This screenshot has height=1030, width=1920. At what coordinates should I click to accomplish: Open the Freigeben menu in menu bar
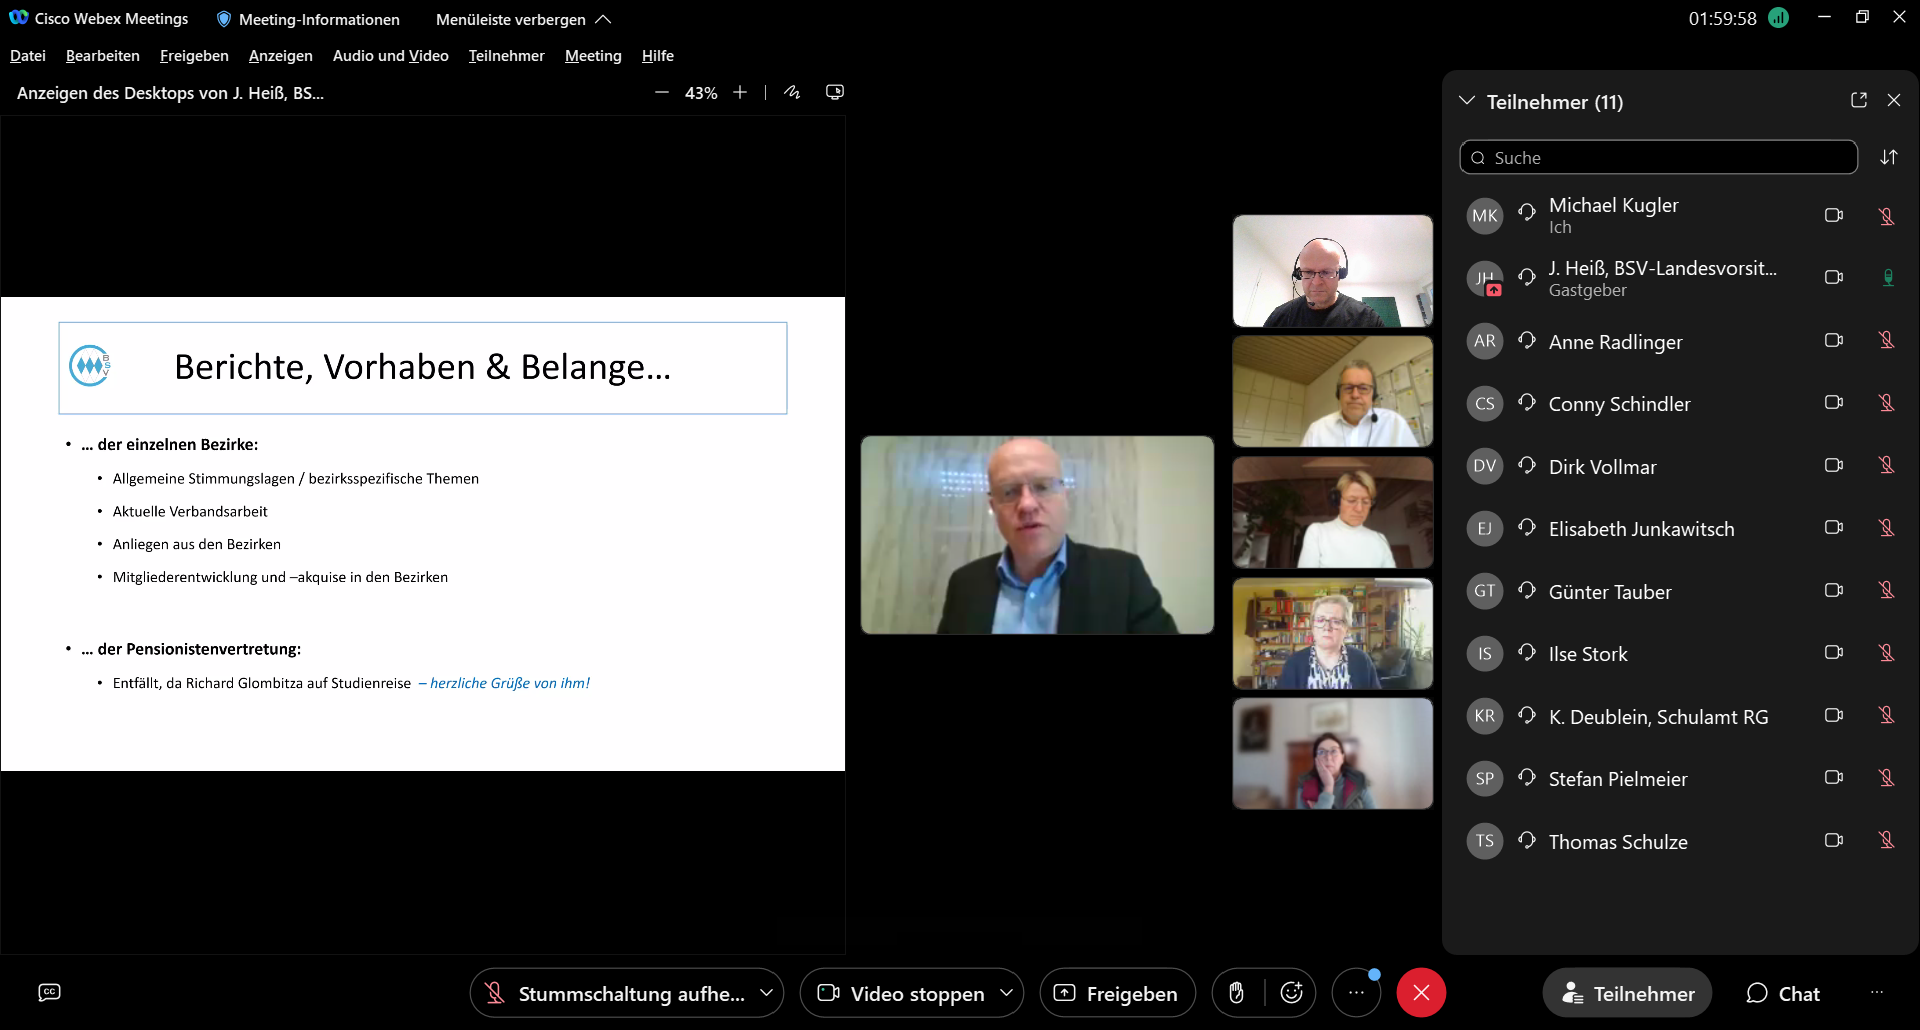[x=194, y=56]
